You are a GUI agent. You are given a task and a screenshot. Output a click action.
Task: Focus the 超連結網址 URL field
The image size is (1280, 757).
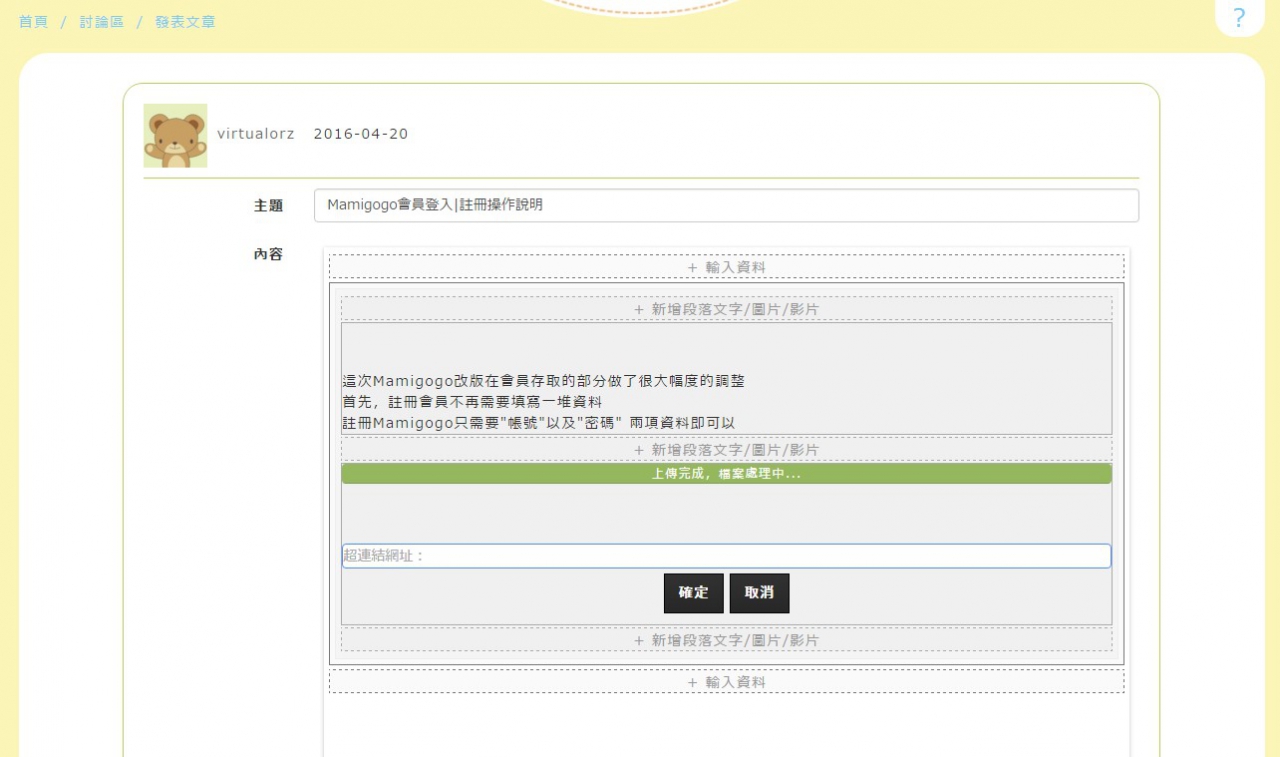click(x=726, y=556)
